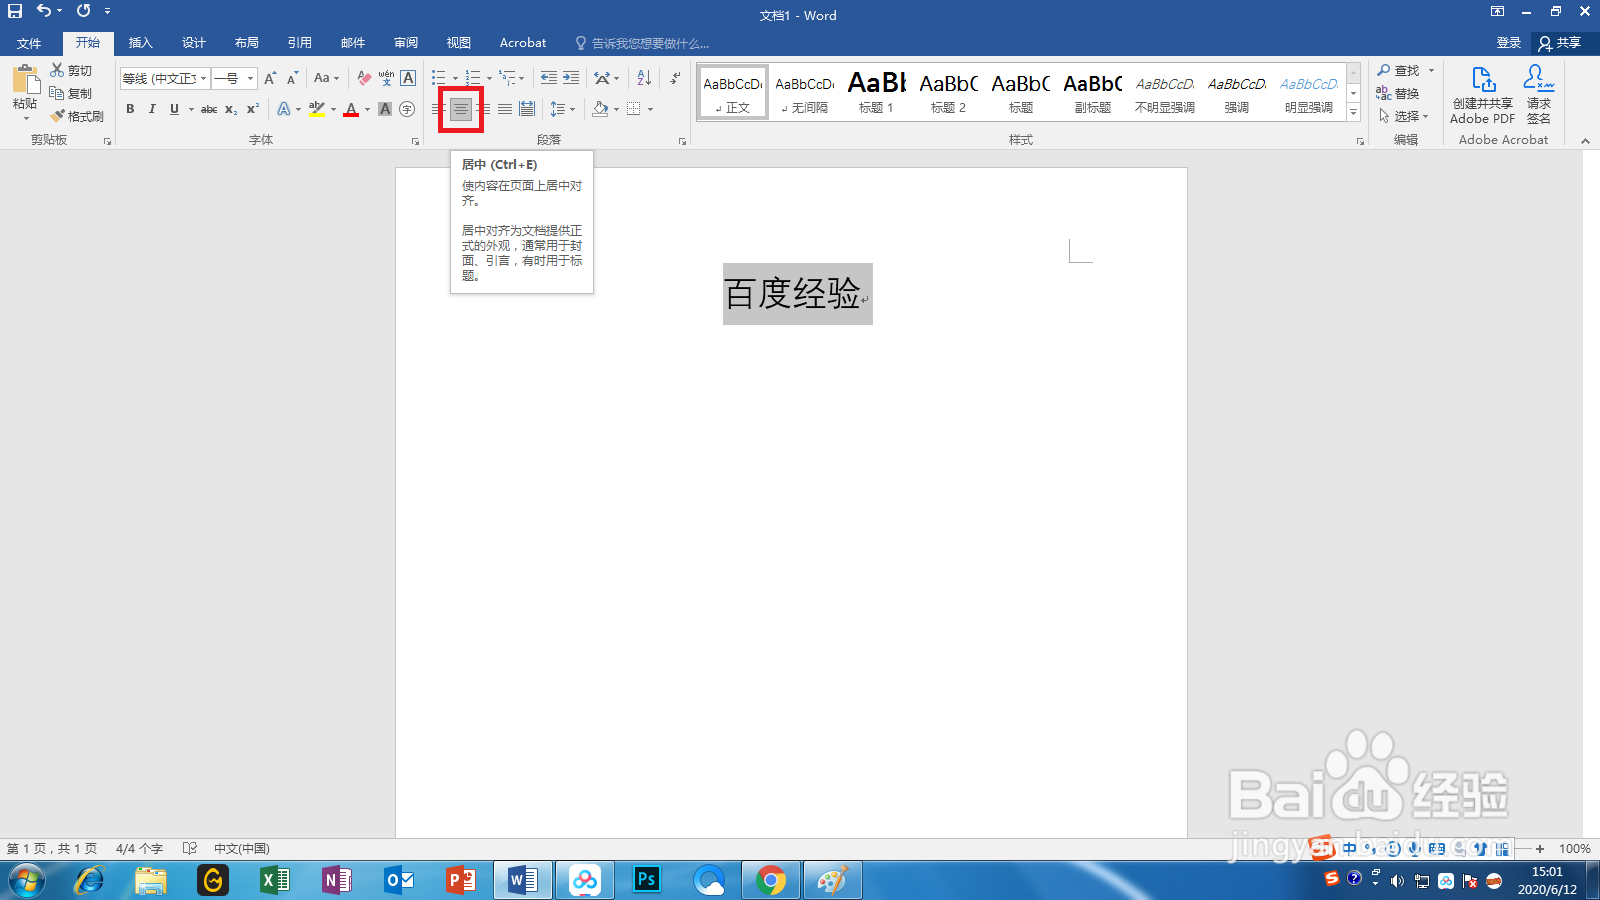Click the Copy (复制) button

71,93
